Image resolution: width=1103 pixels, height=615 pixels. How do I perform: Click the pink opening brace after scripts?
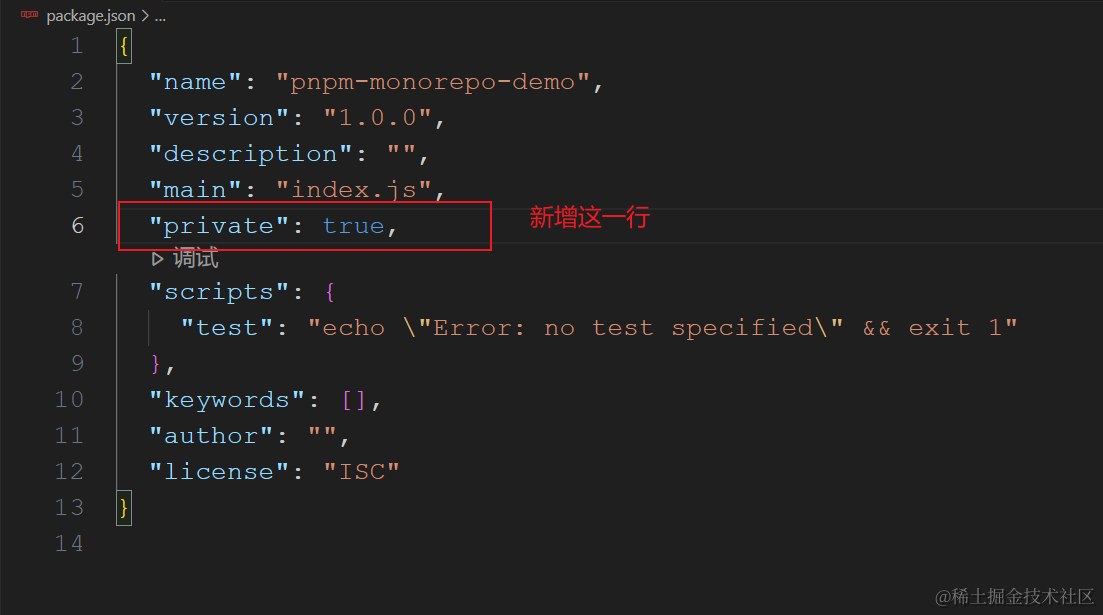point(331,291)
